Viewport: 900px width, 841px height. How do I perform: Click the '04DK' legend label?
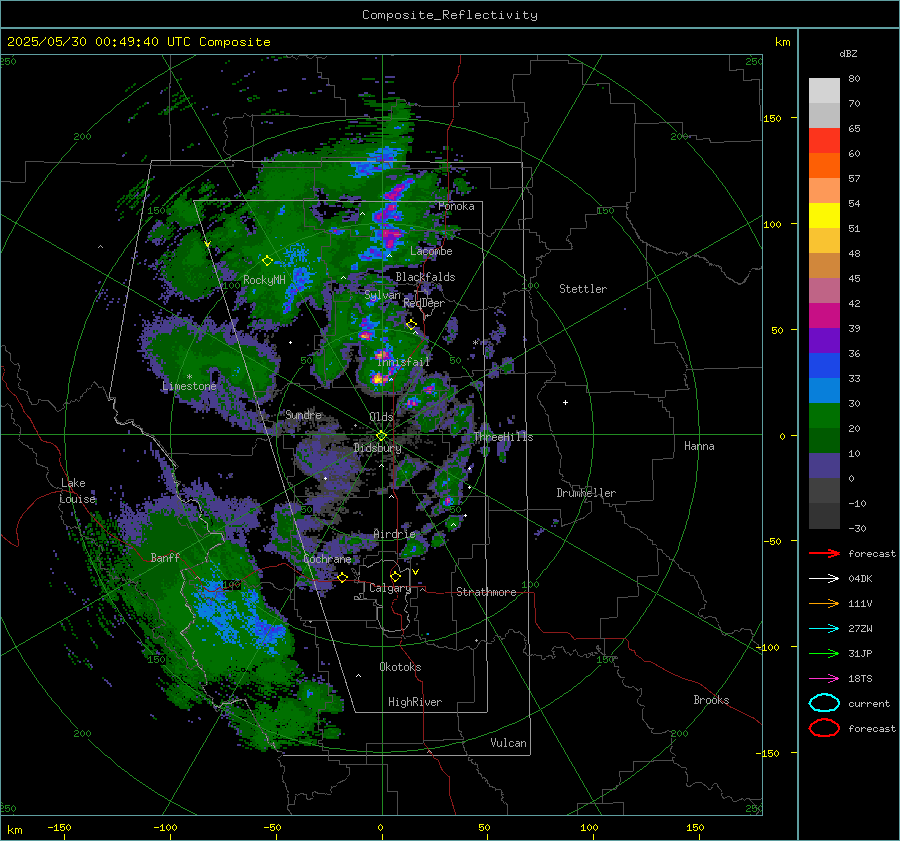860,579
